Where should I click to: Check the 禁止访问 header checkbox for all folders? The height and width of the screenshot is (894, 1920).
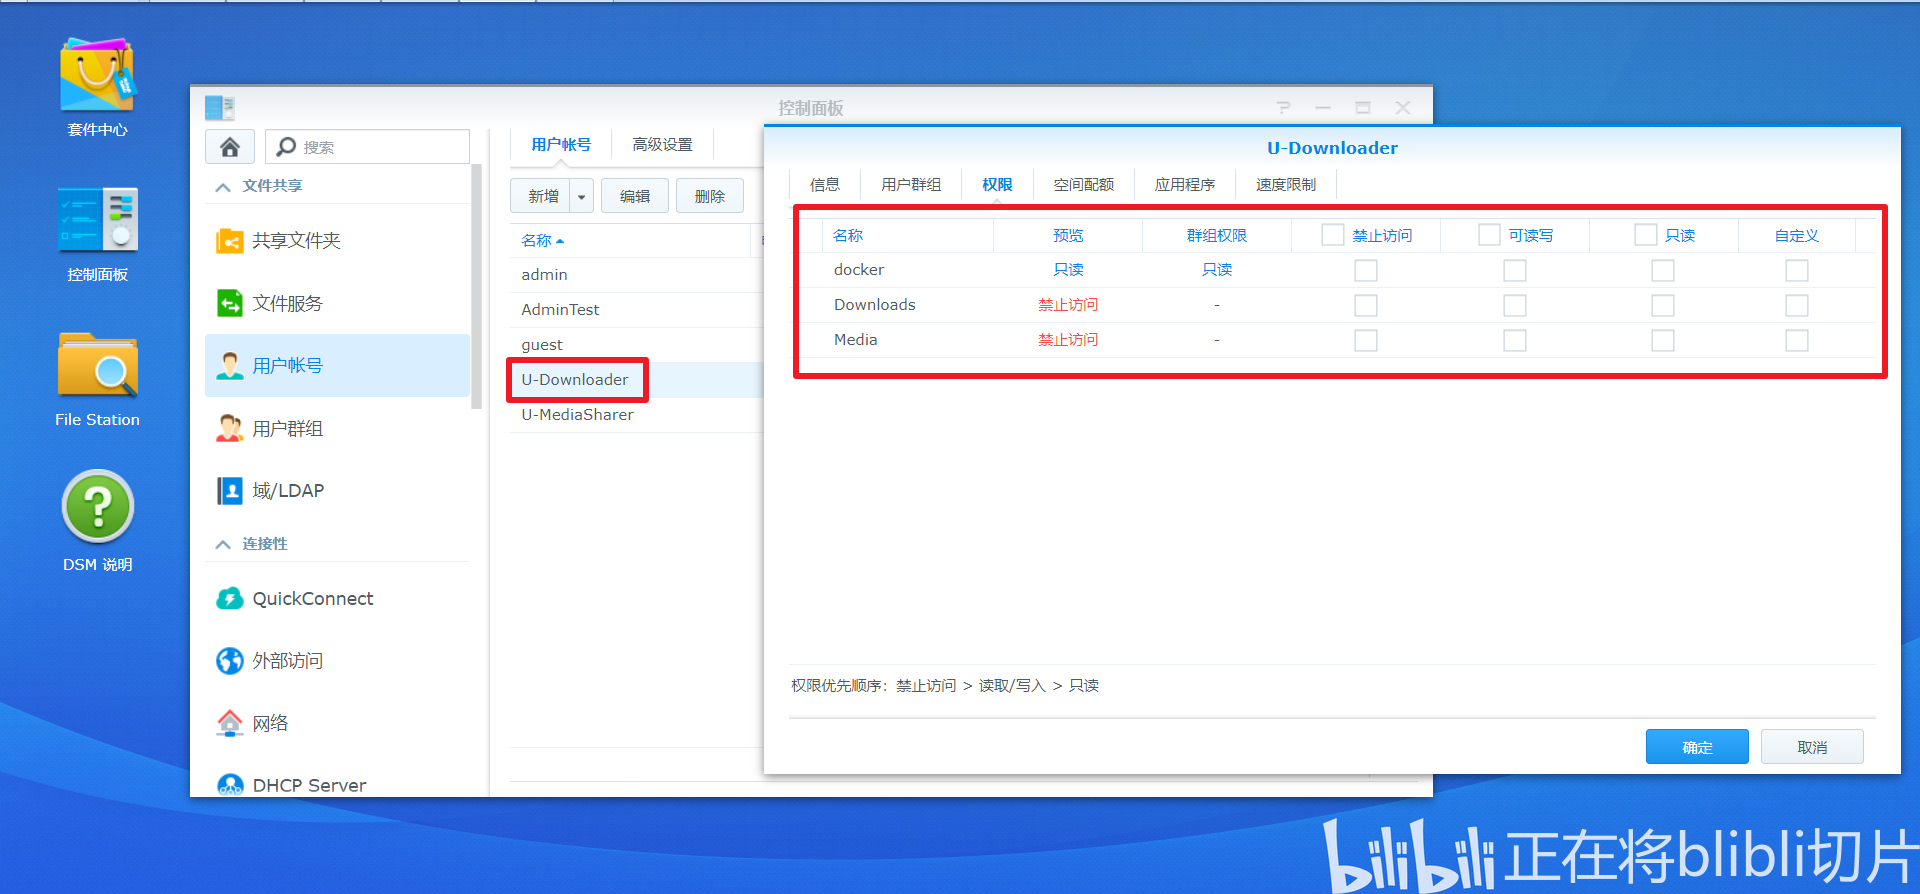[1333, 235]
